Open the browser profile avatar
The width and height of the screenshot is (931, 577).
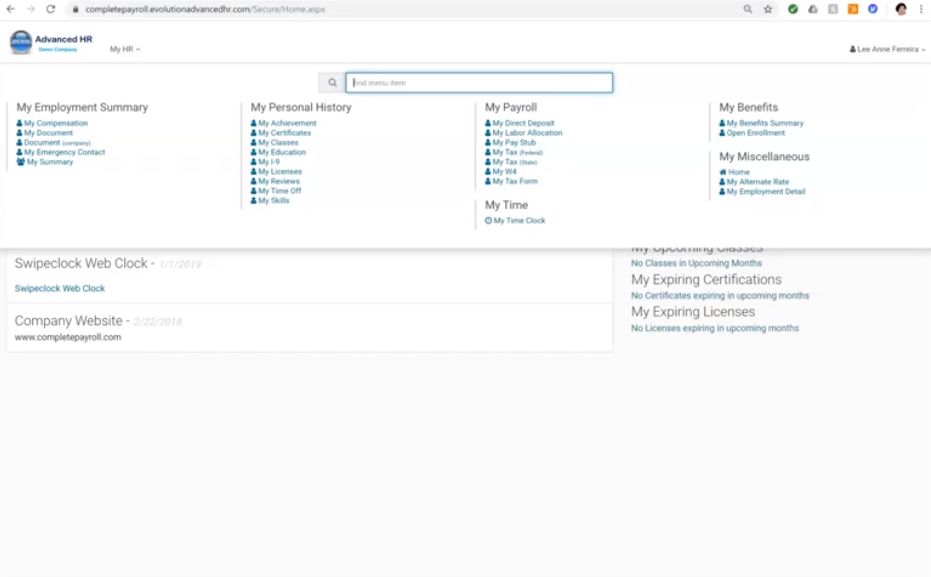pos(901,9)
